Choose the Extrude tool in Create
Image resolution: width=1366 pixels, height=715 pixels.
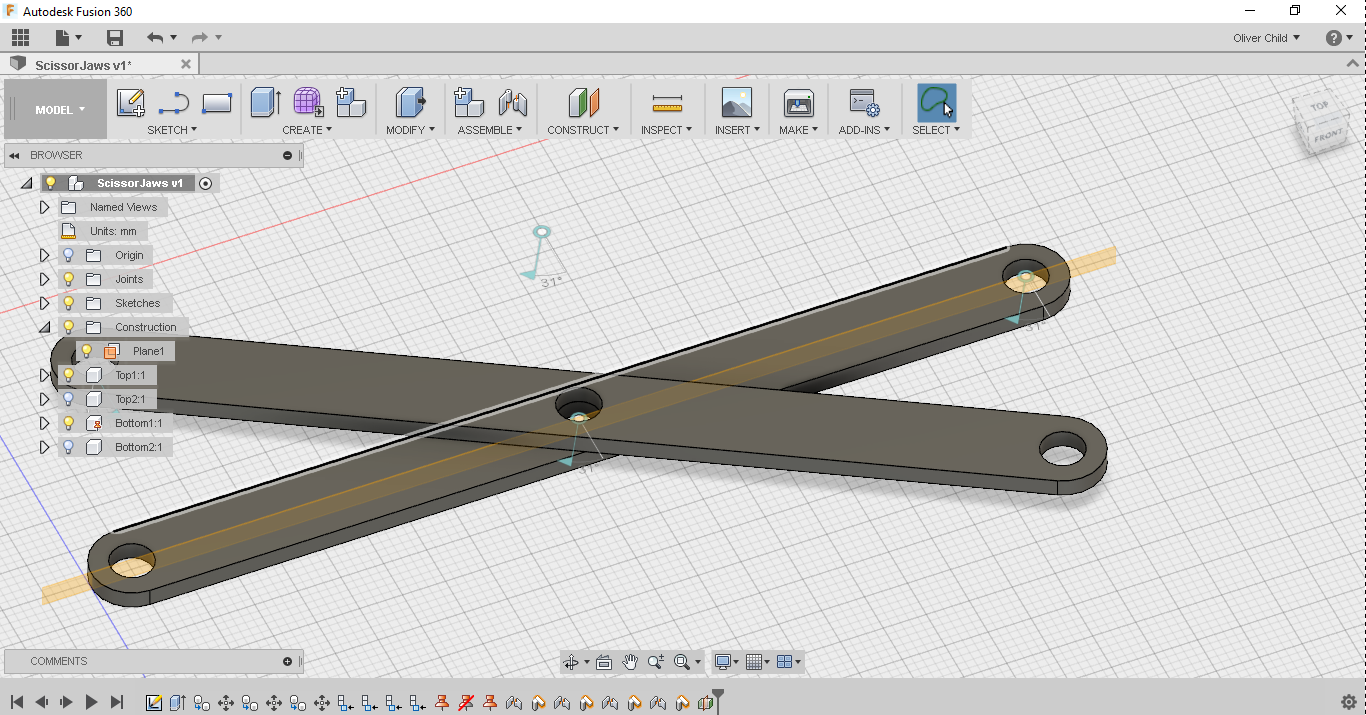[265, 103]
